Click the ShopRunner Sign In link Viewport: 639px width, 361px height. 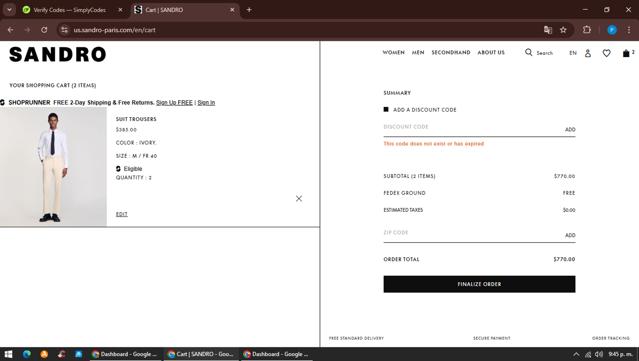coord(206,103)
